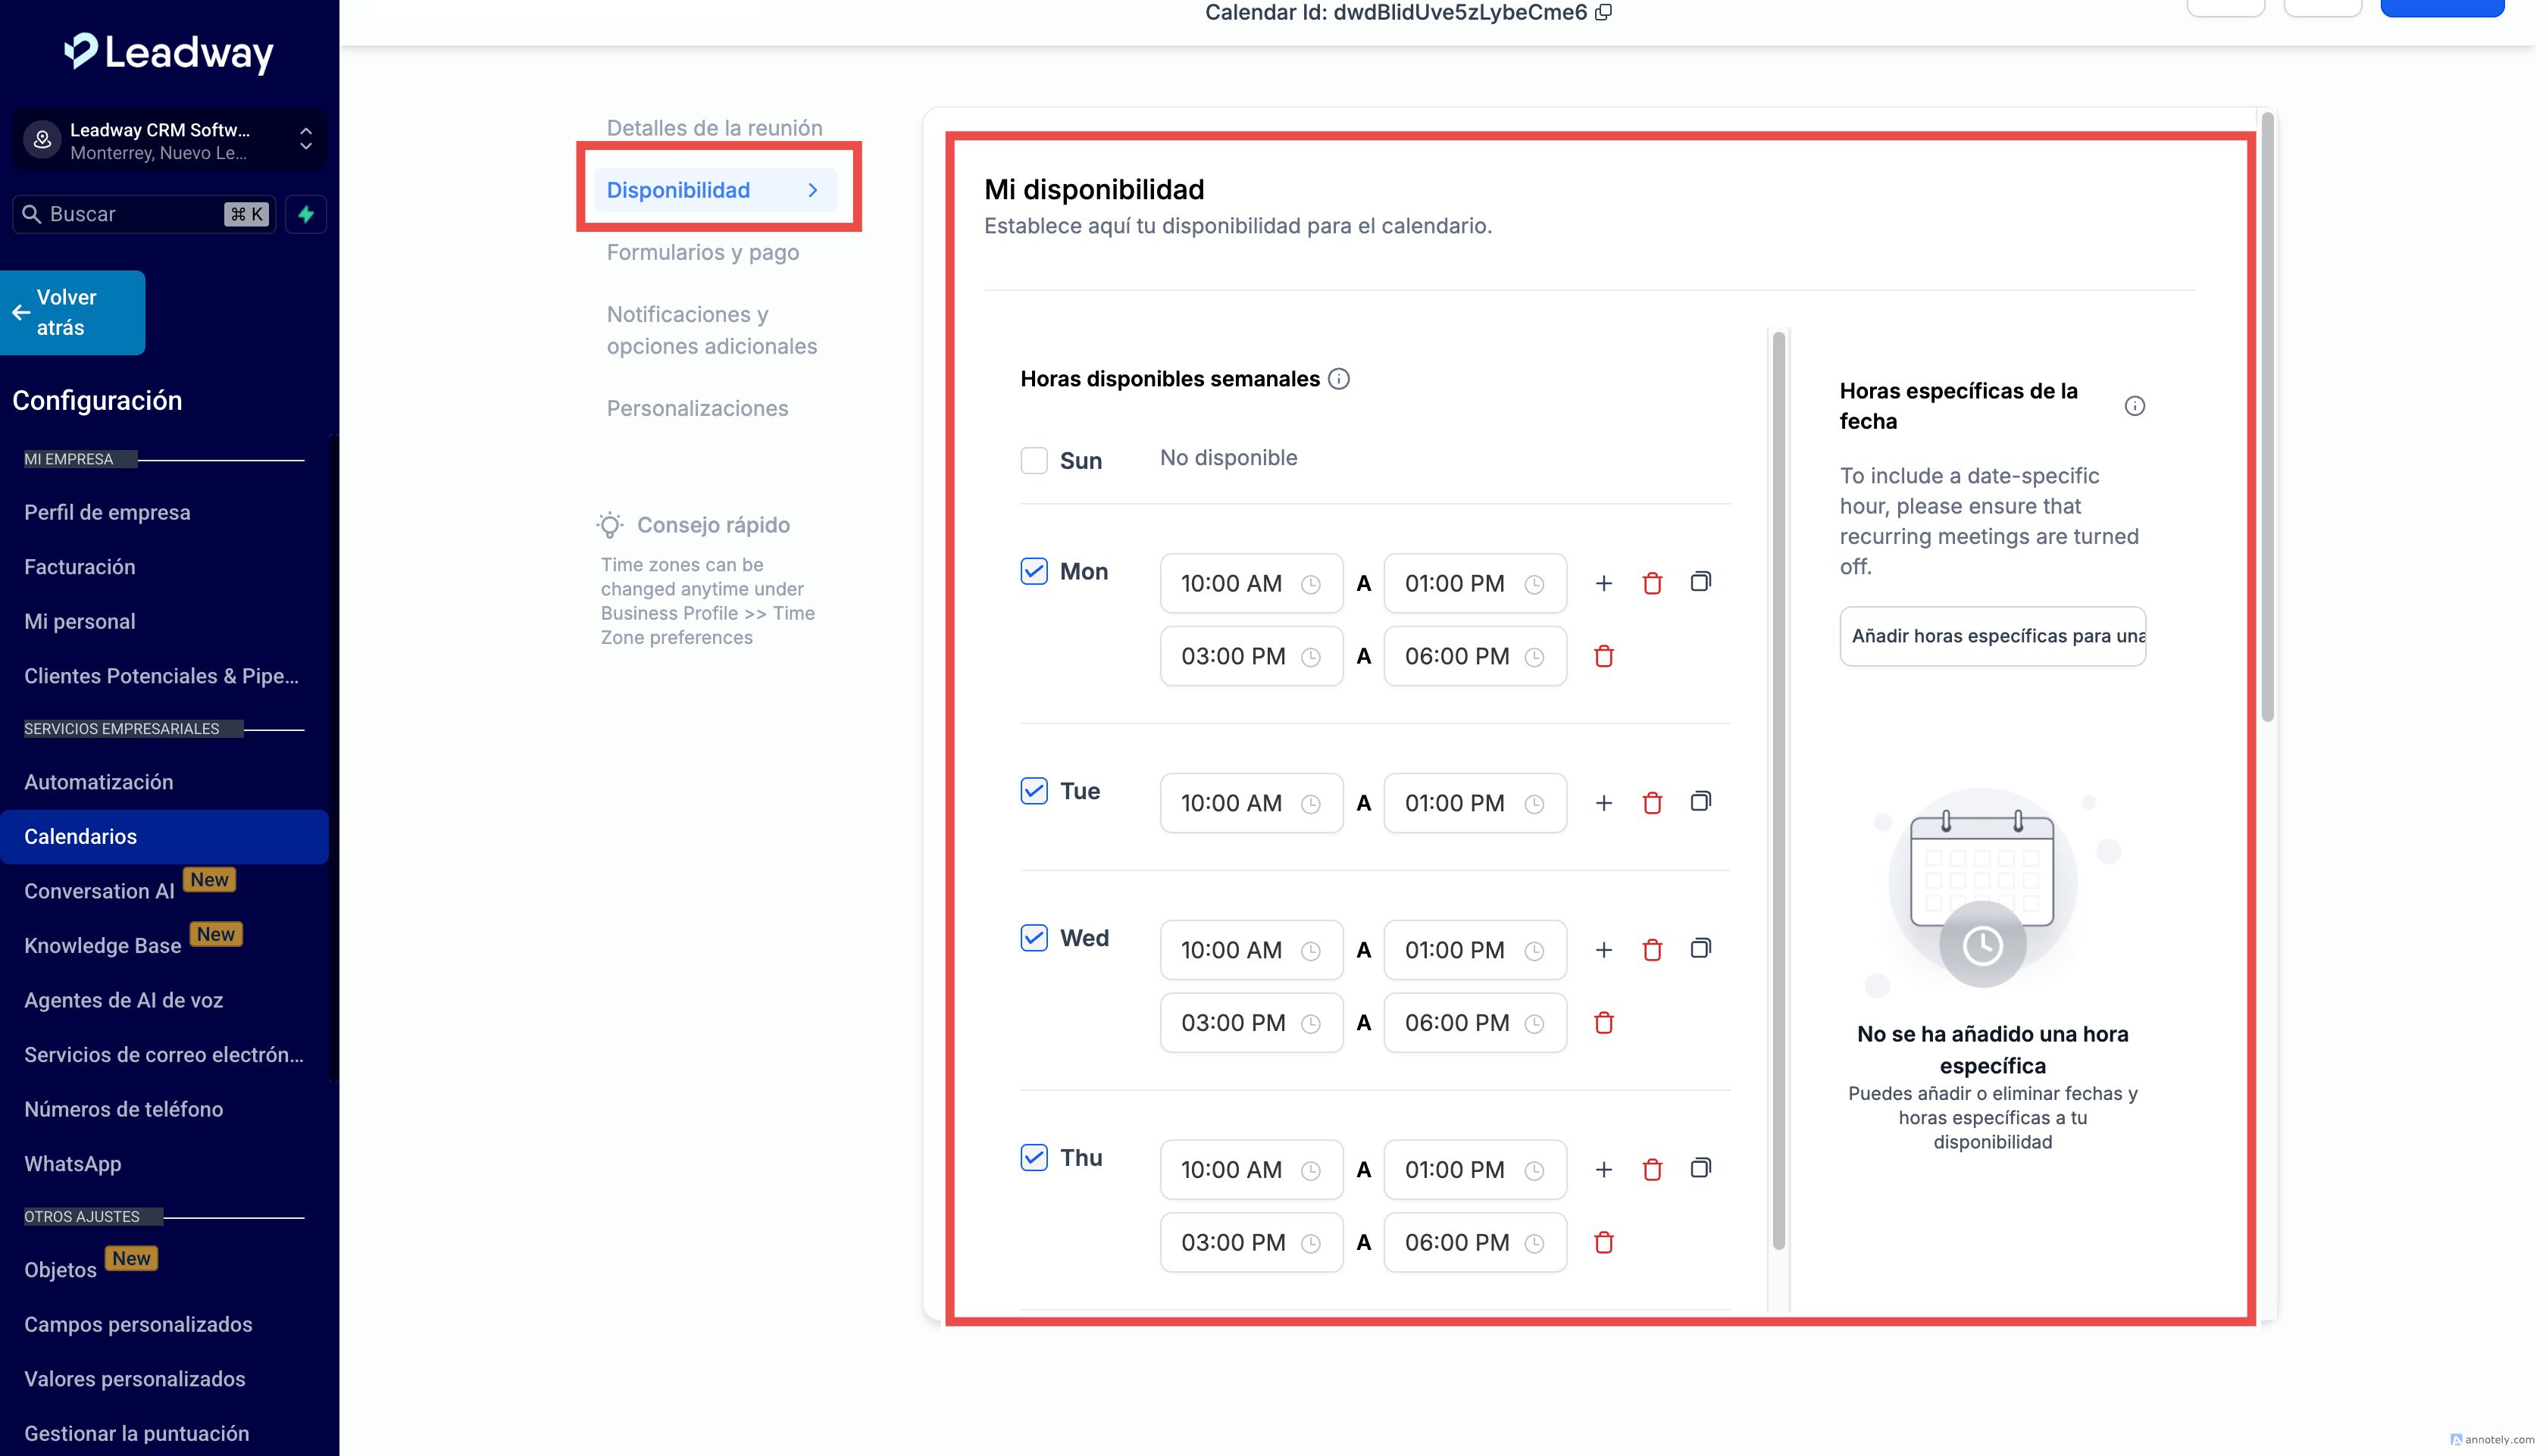
Task: Click Añadir horas específicas button
Action: pyautogui.click(x=1992, y=636)
